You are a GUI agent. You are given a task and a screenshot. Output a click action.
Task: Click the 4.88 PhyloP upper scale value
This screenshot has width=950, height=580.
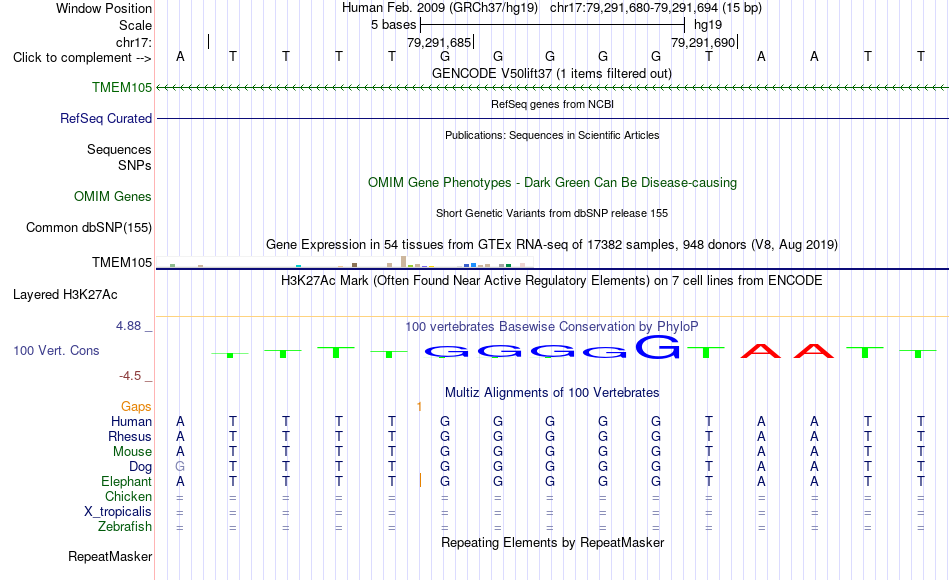pyautogui.click(x=128, y=326)
